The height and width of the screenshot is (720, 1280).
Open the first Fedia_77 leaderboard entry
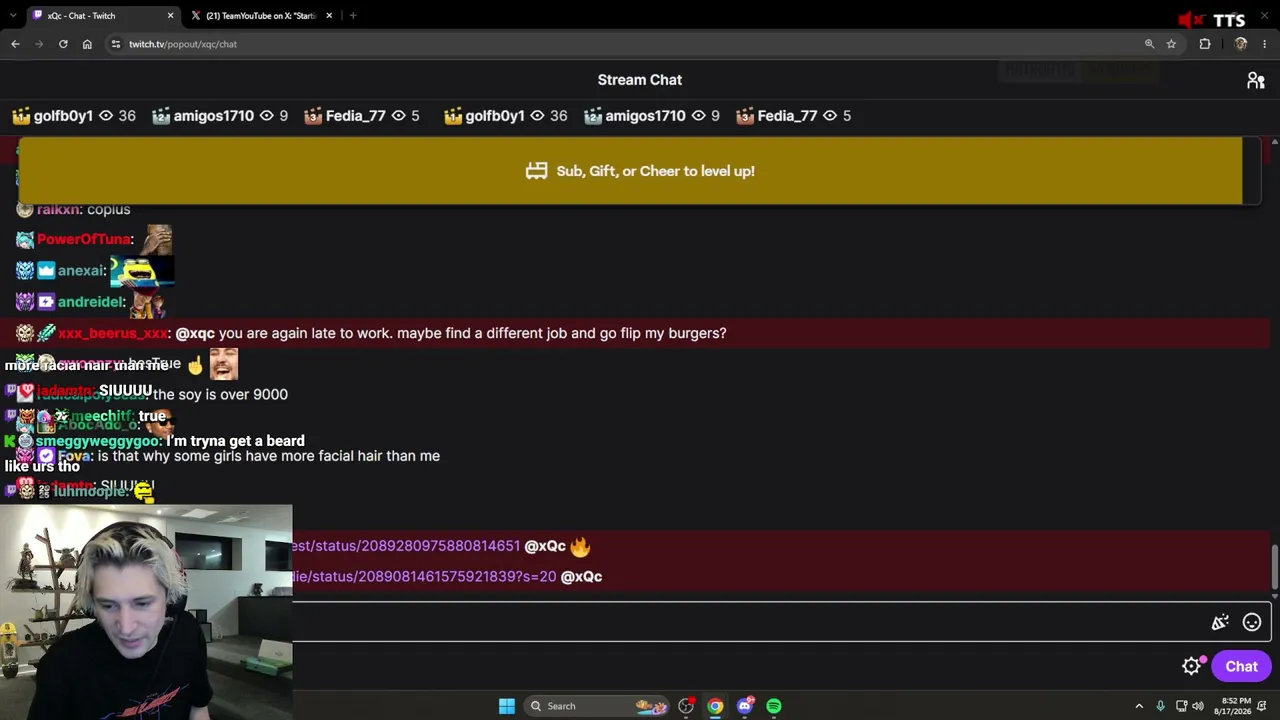point(361,116)
